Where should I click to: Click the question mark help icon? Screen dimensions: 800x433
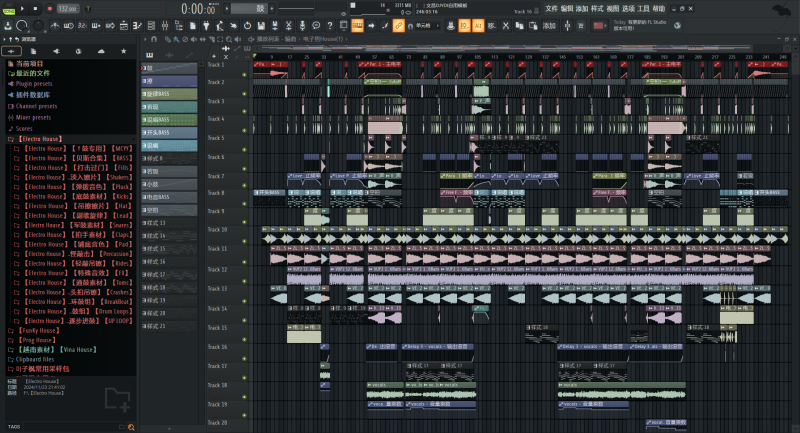pos(330,26)
